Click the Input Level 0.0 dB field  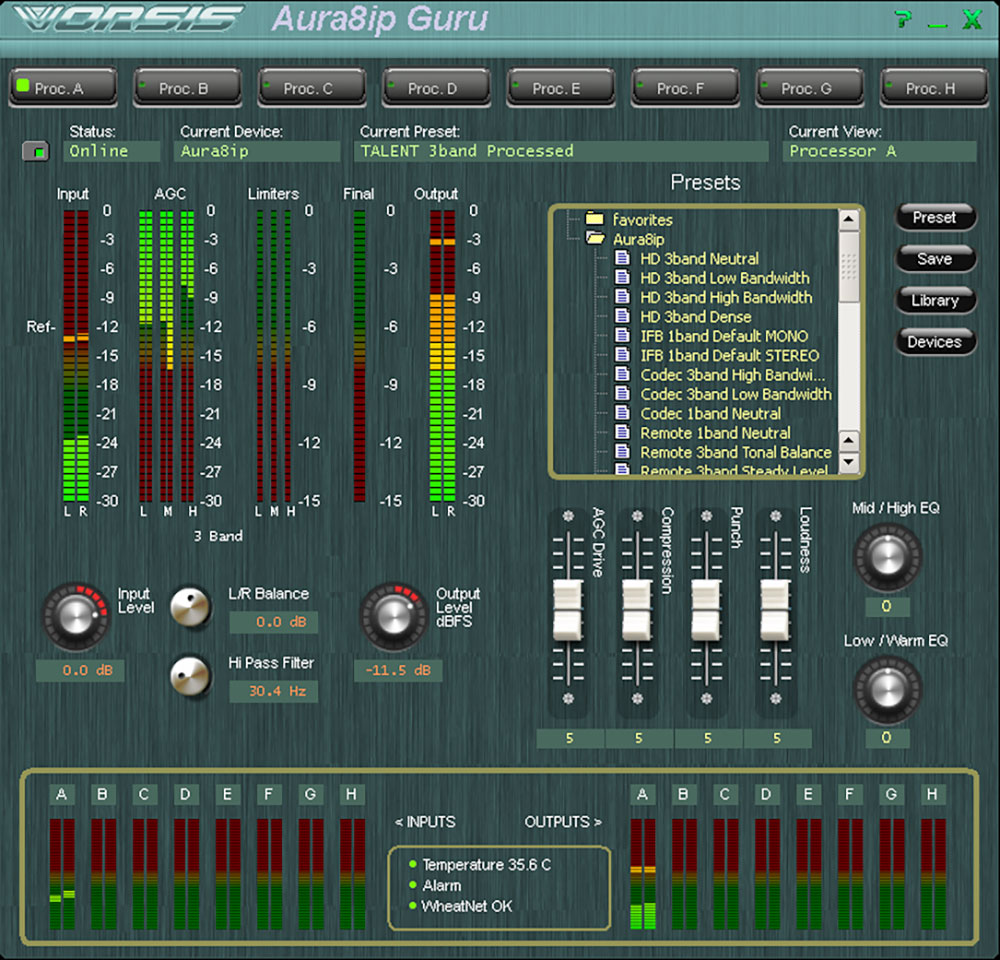[x=80, y=670]
